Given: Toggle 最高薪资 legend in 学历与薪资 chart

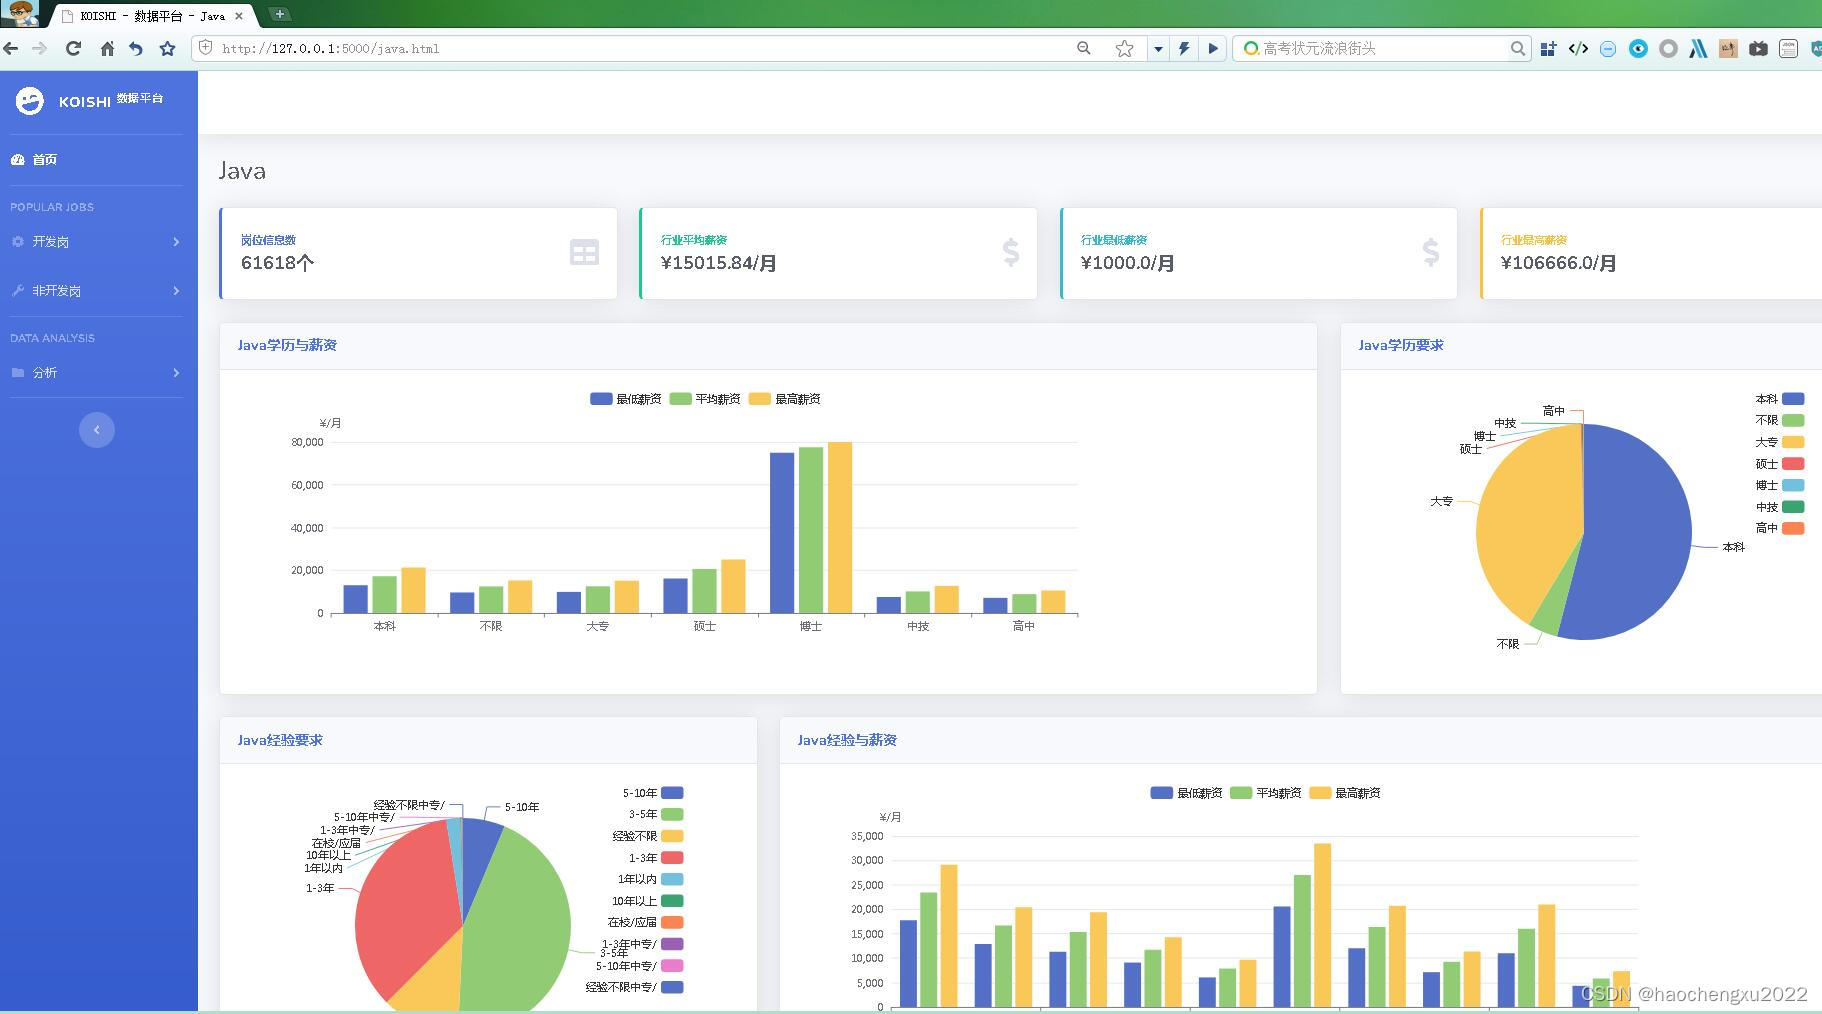Looking at the screenshot, I should [x=785, y=399].
